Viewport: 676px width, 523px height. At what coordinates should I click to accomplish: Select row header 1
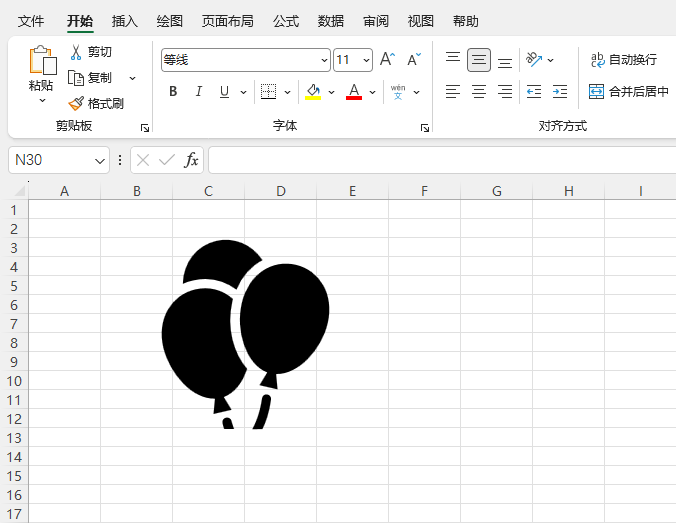click(x=14, y=210)
